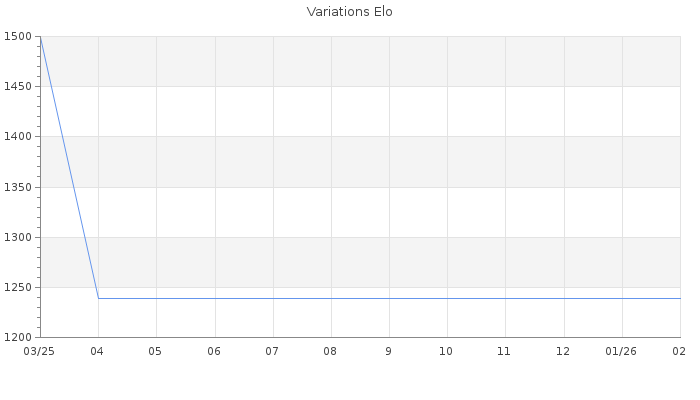Click the 1450 y-axis label
Screen dimensions: 700x400
pos(17,87)
